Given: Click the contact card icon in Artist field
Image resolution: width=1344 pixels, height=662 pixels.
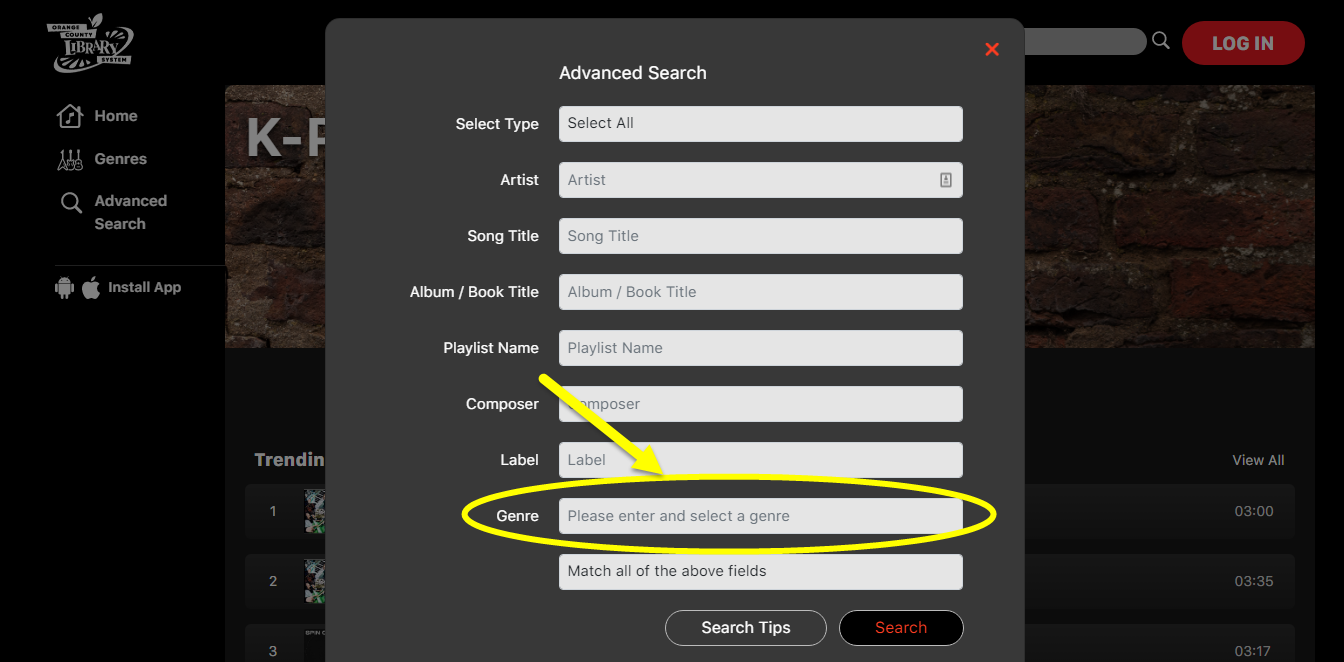Looking at the screenshot, I should tap(946, 180).
